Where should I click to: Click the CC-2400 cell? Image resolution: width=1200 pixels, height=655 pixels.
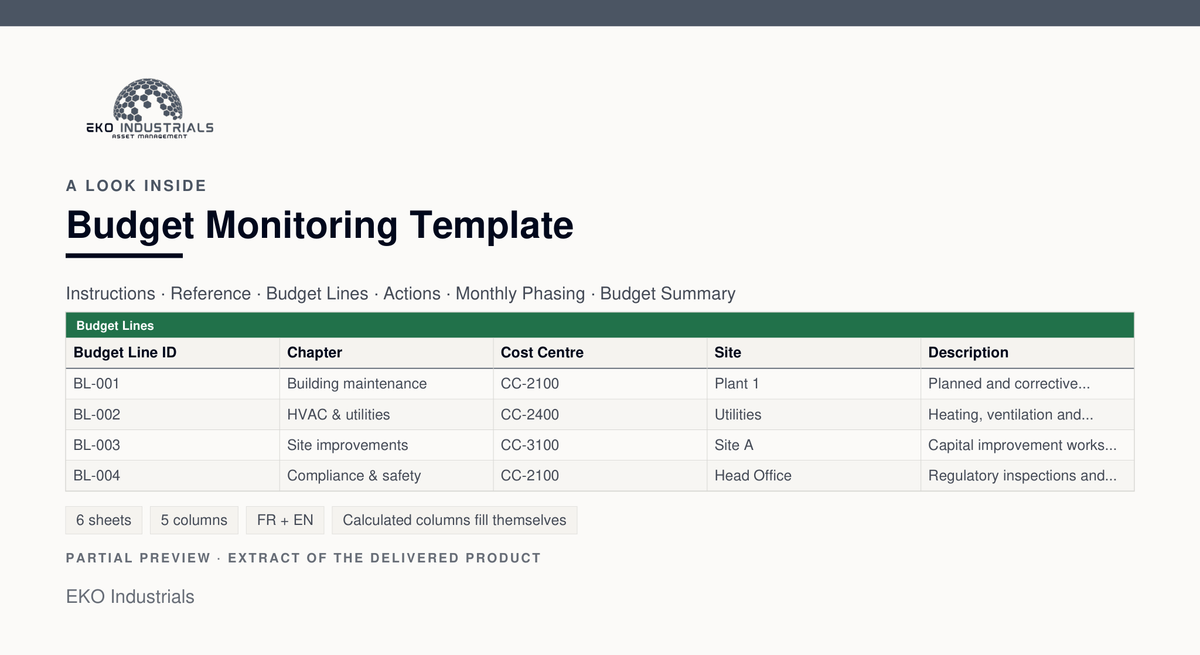[x=600, y=415]
